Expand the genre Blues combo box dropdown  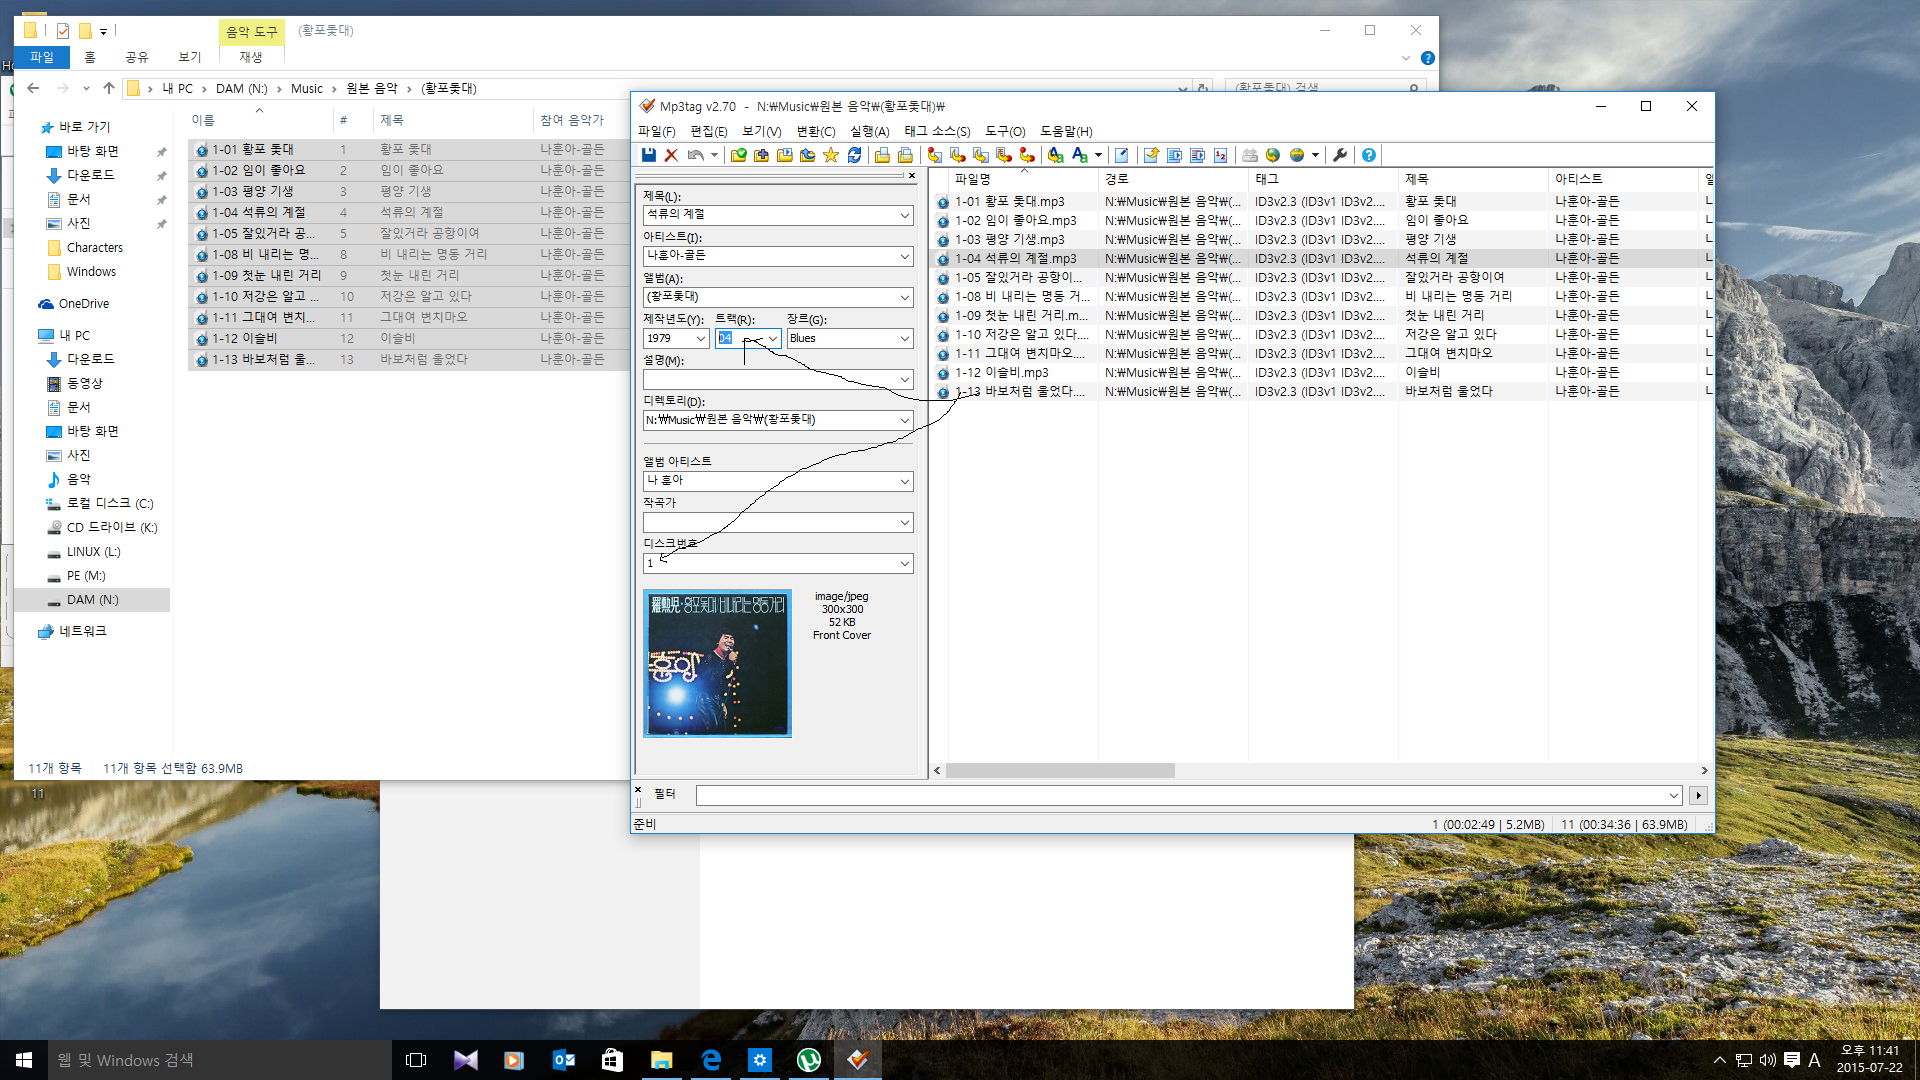click(x=904, y=339)
